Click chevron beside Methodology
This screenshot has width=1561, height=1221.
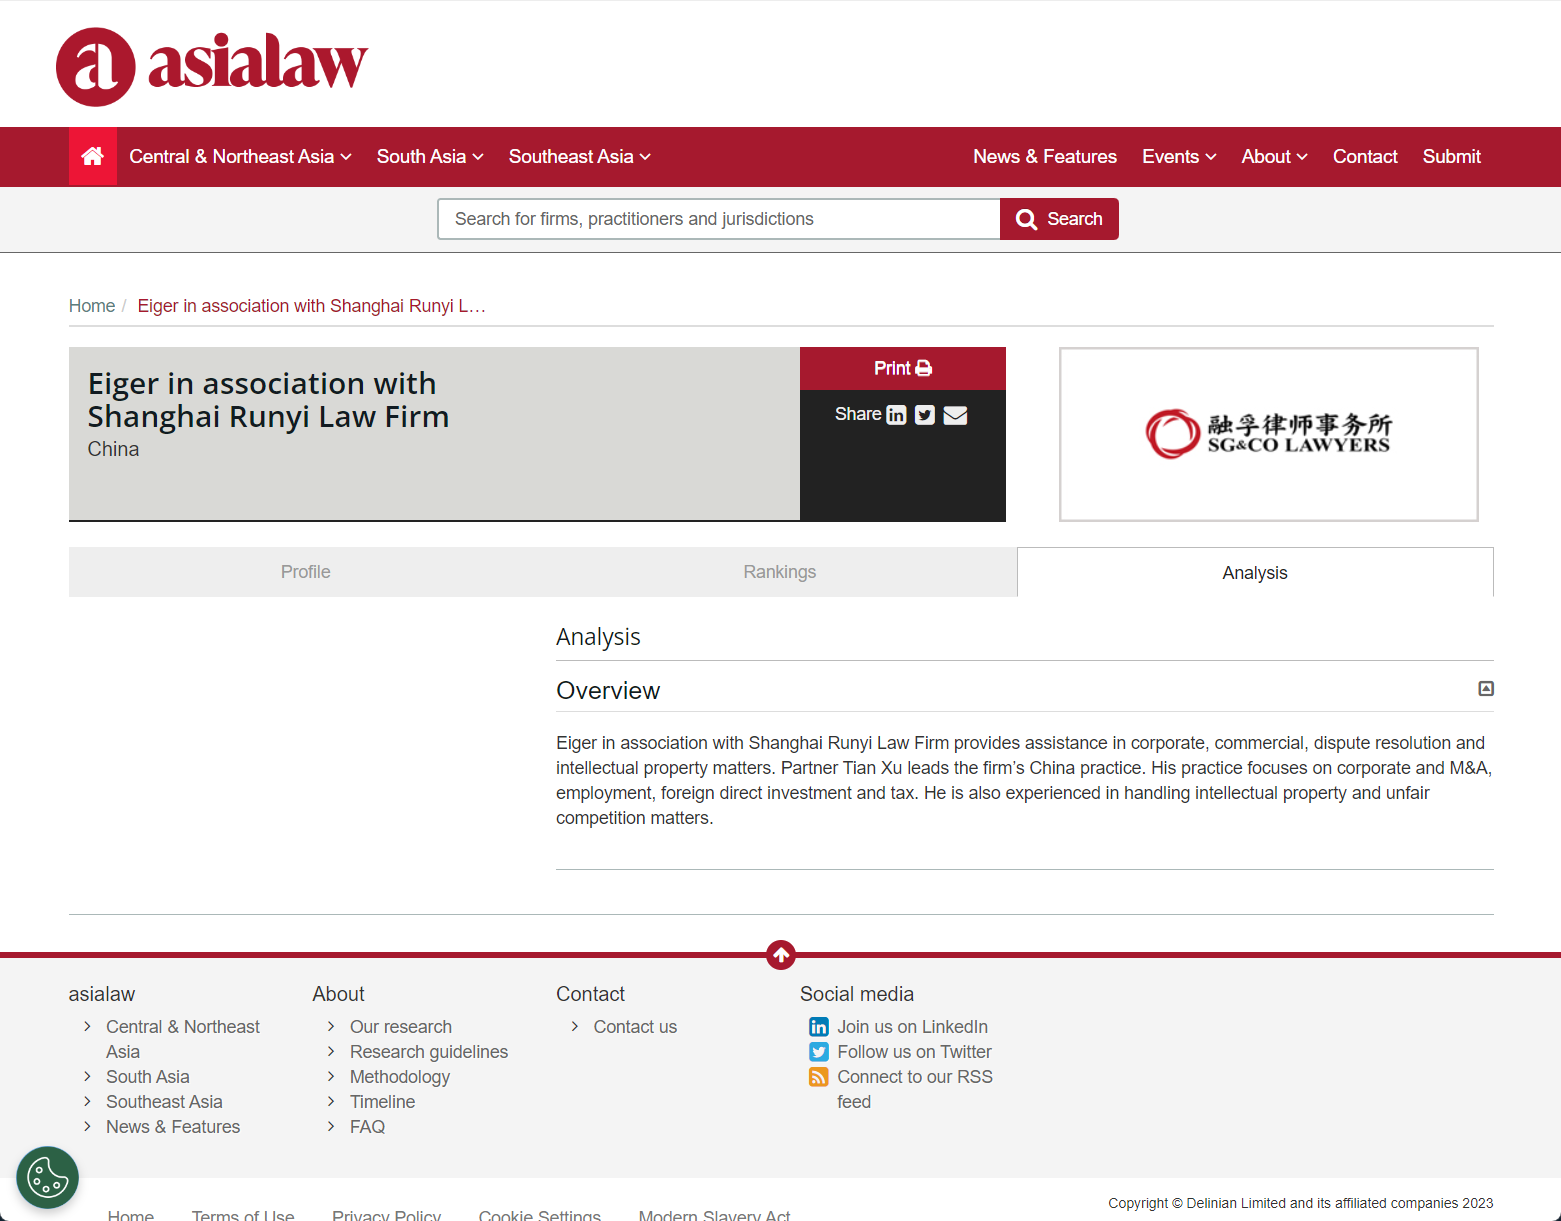pos(331,1076)
